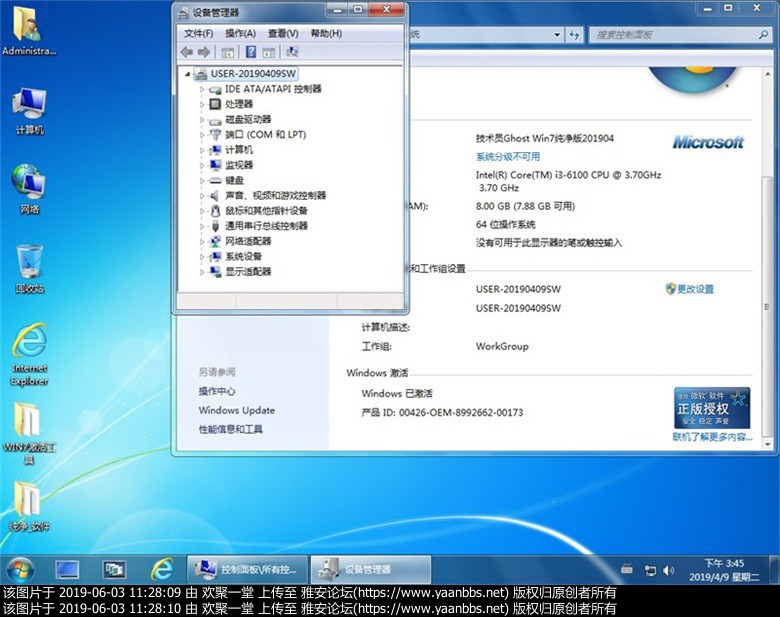780x617 pixels.
Task: Click the switch windows quick-launch icon
Action: 114,570
